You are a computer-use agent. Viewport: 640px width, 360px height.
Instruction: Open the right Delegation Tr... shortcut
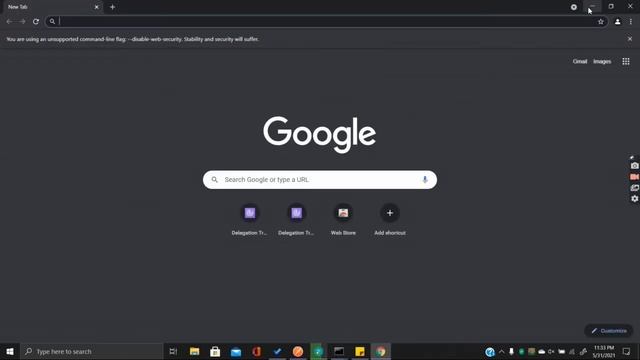pos(296,220)
